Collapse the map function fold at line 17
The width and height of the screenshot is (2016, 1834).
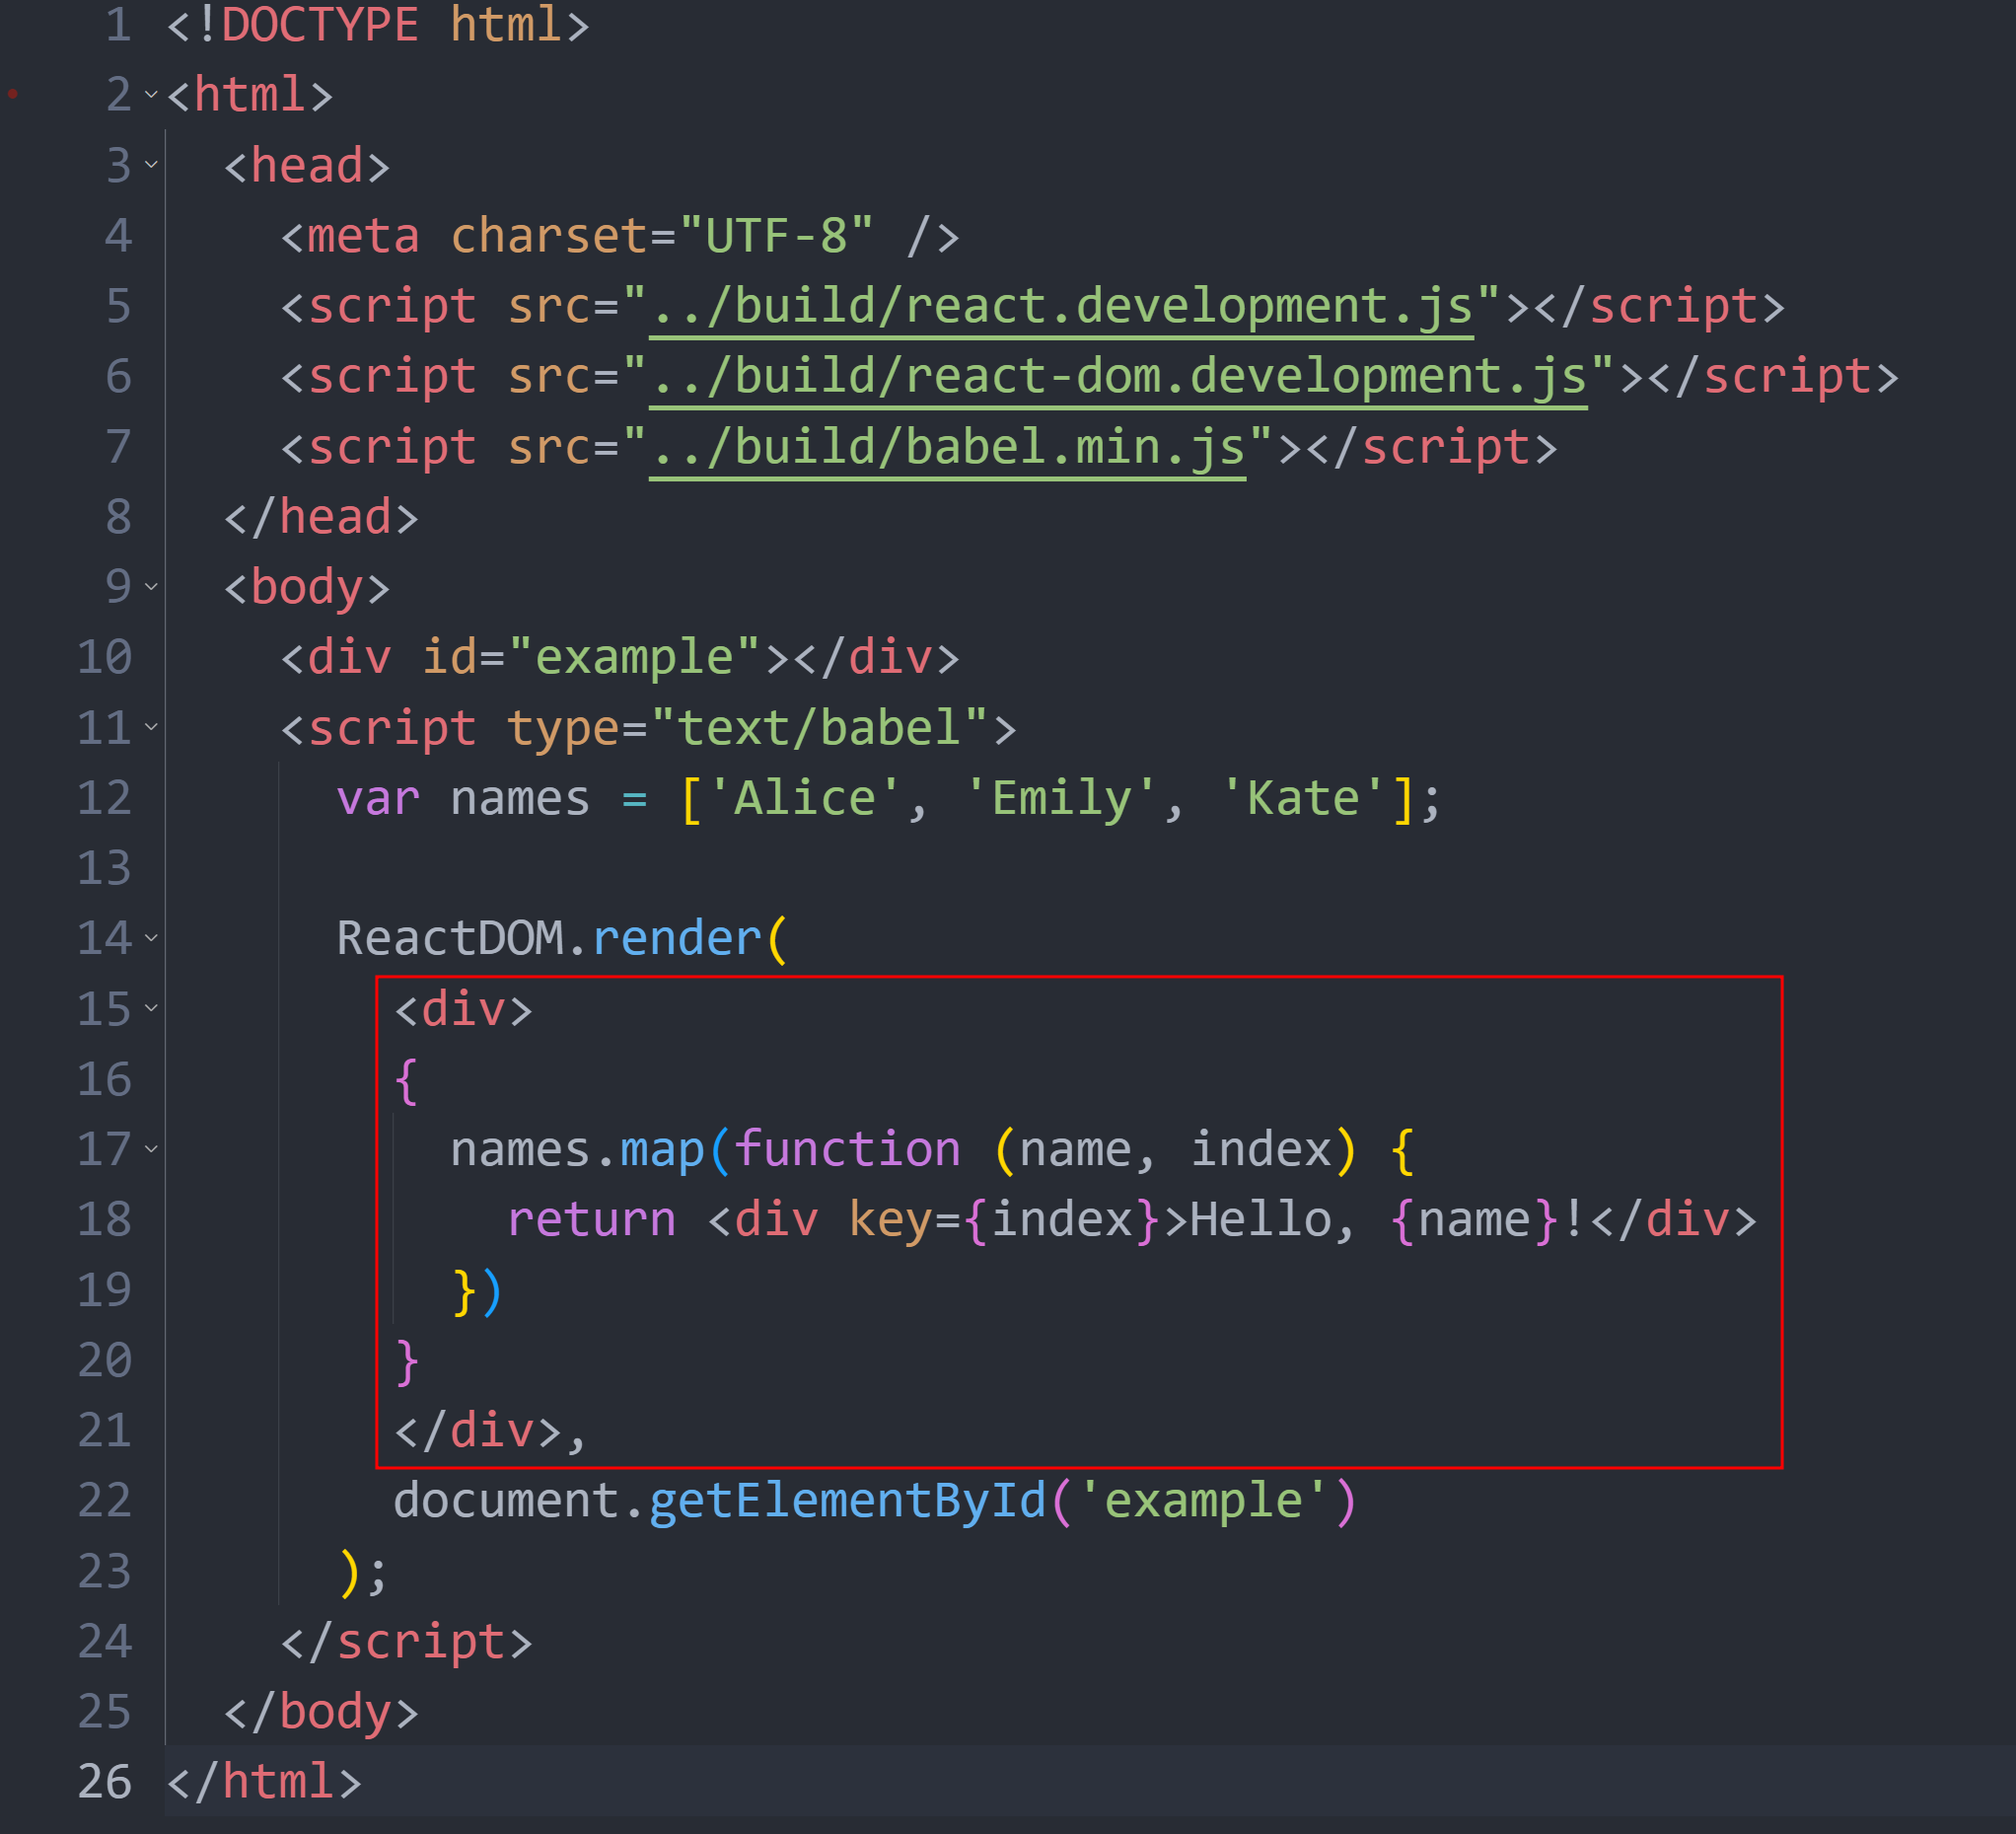pos(151,1149)
